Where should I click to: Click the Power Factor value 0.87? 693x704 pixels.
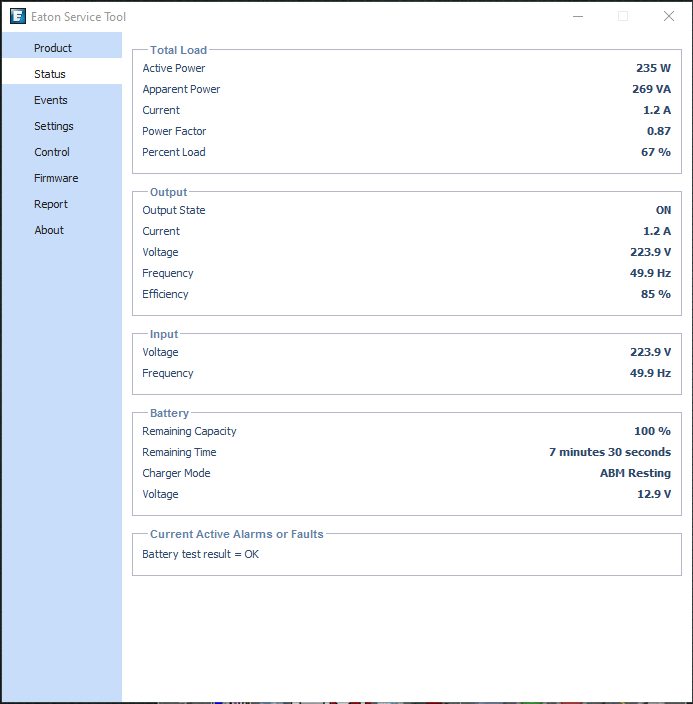coord(658,131)
